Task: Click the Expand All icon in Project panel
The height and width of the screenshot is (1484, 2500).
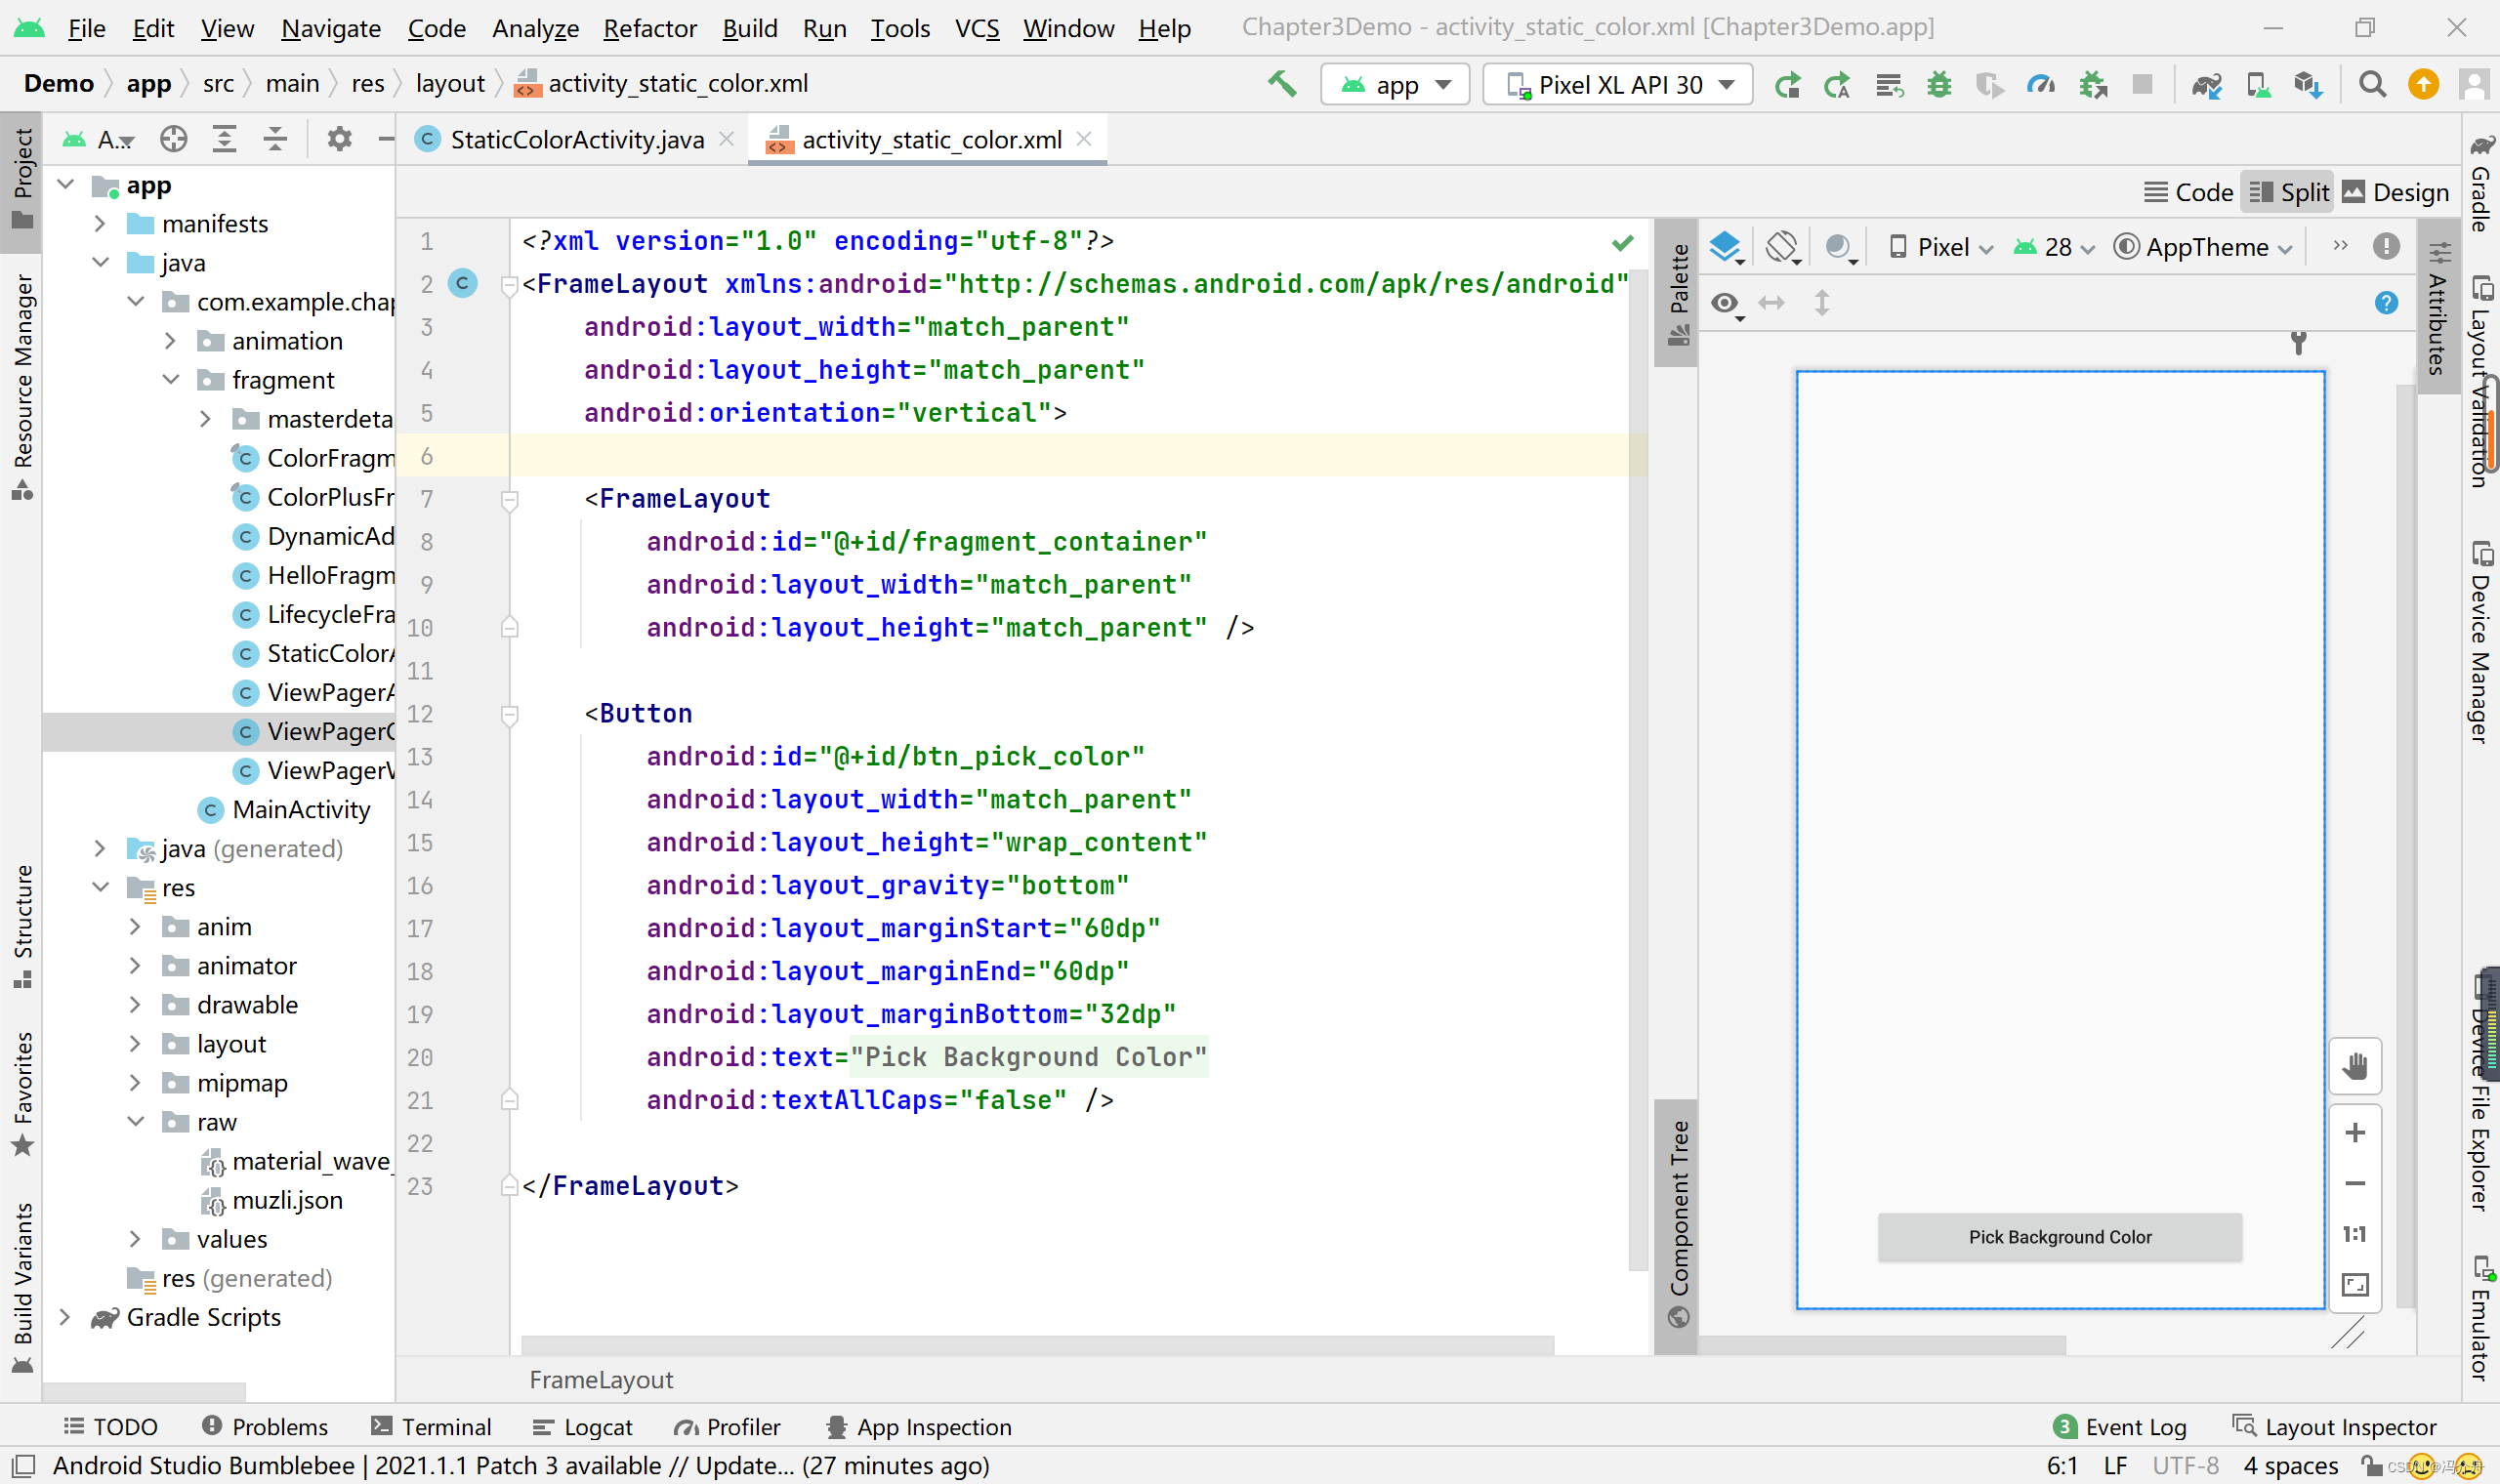Action: click(225, 139)
